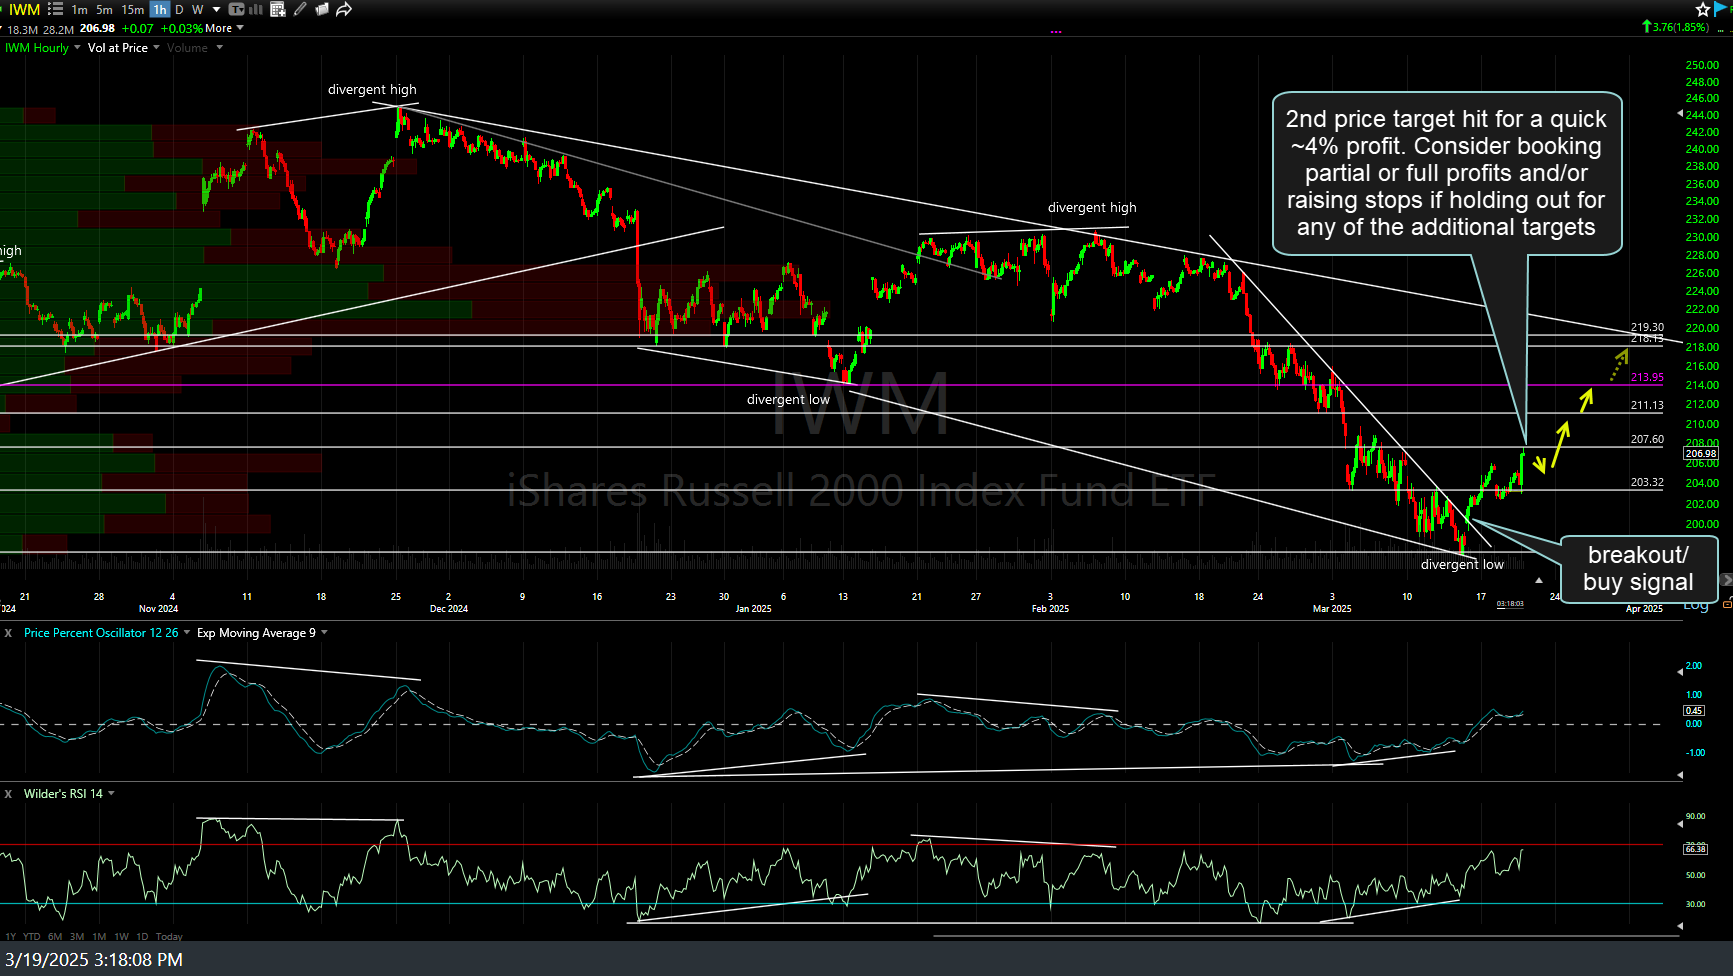
Task: Click the text annotation tool icon
Action: point(237,9)
